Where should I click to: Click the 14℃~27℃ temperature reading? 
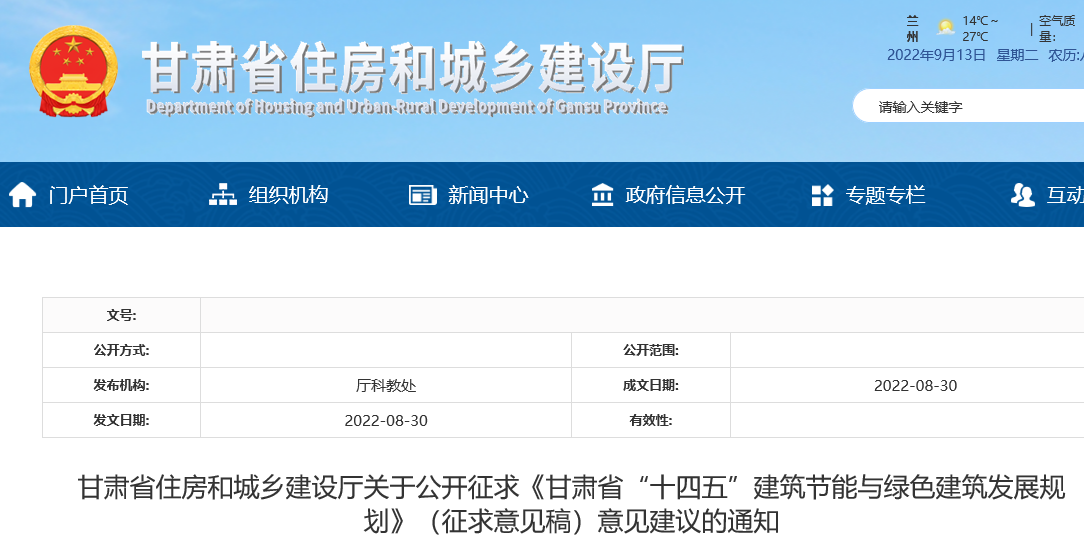point(980,28)
